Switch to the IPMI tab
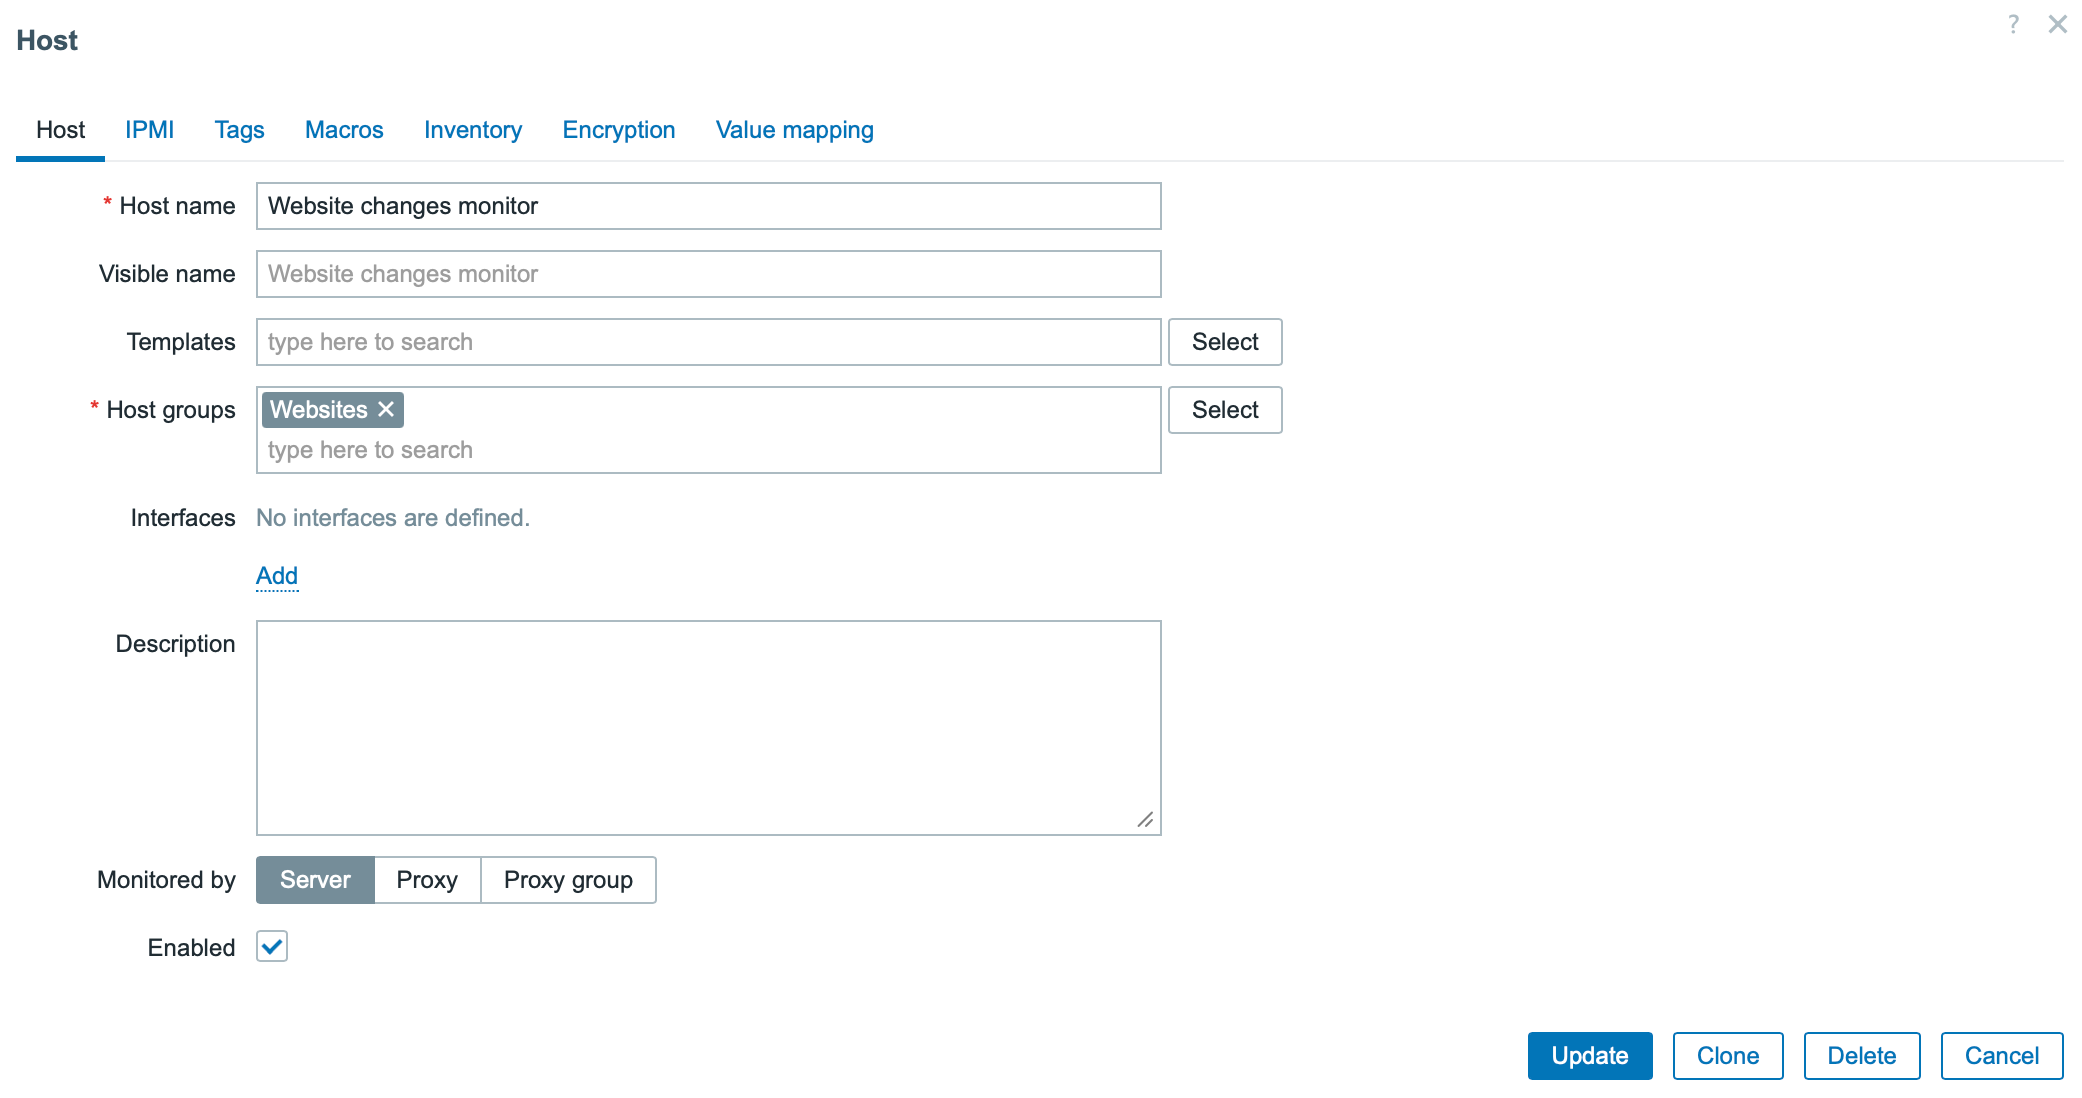 [149, 130]
